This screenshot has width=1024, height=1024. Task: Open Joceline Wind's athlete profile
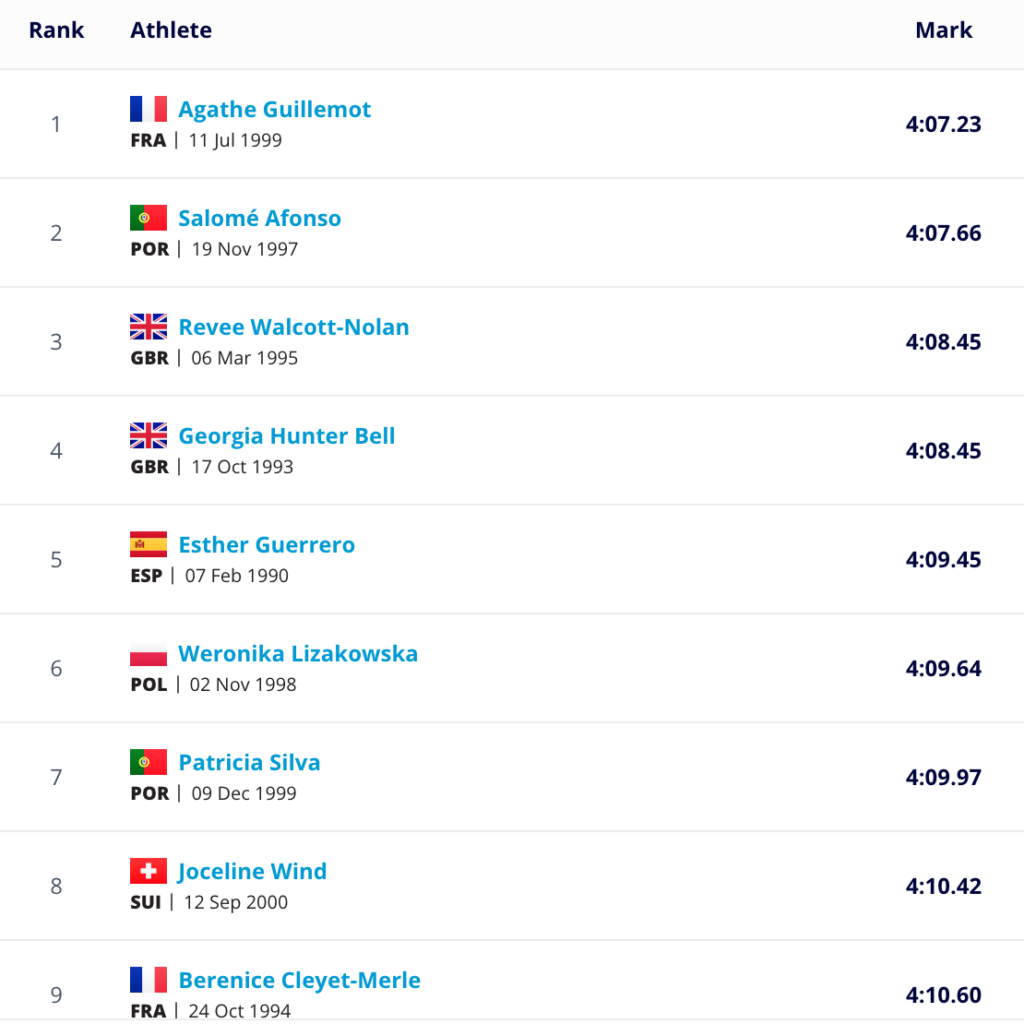(x=252, y=872)
